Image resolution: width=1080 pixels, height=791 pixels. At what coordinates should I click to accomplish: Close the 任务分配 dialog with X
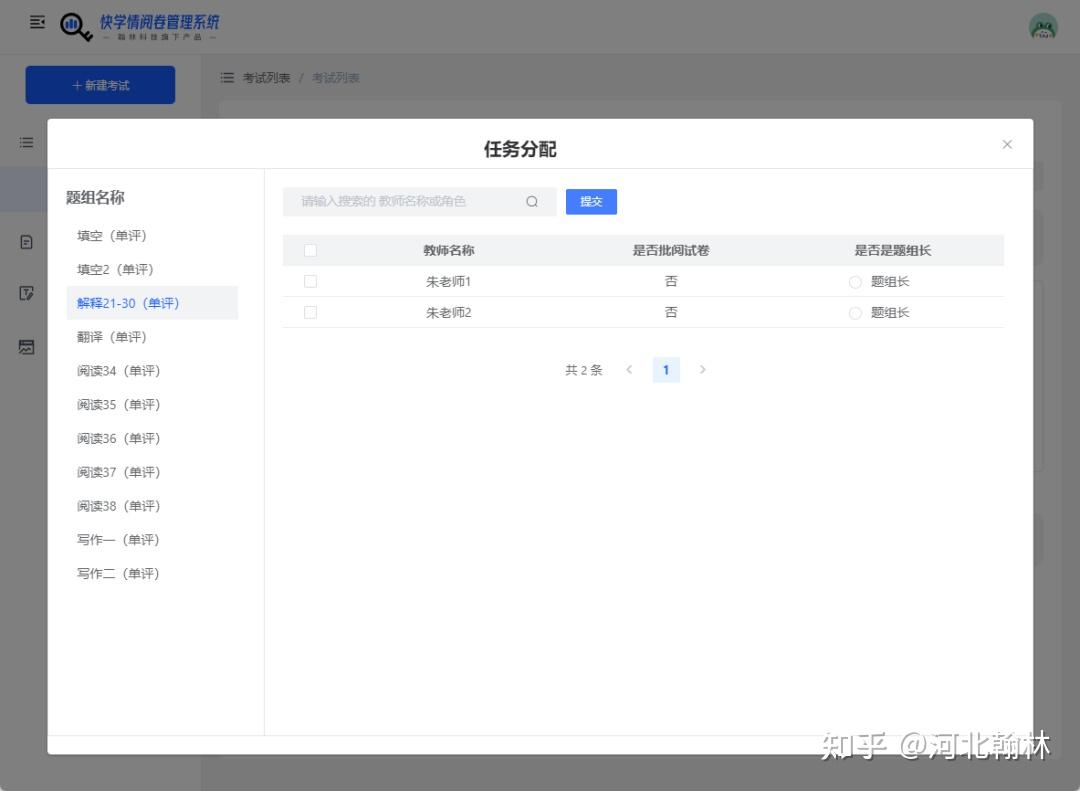[1007, 145]
